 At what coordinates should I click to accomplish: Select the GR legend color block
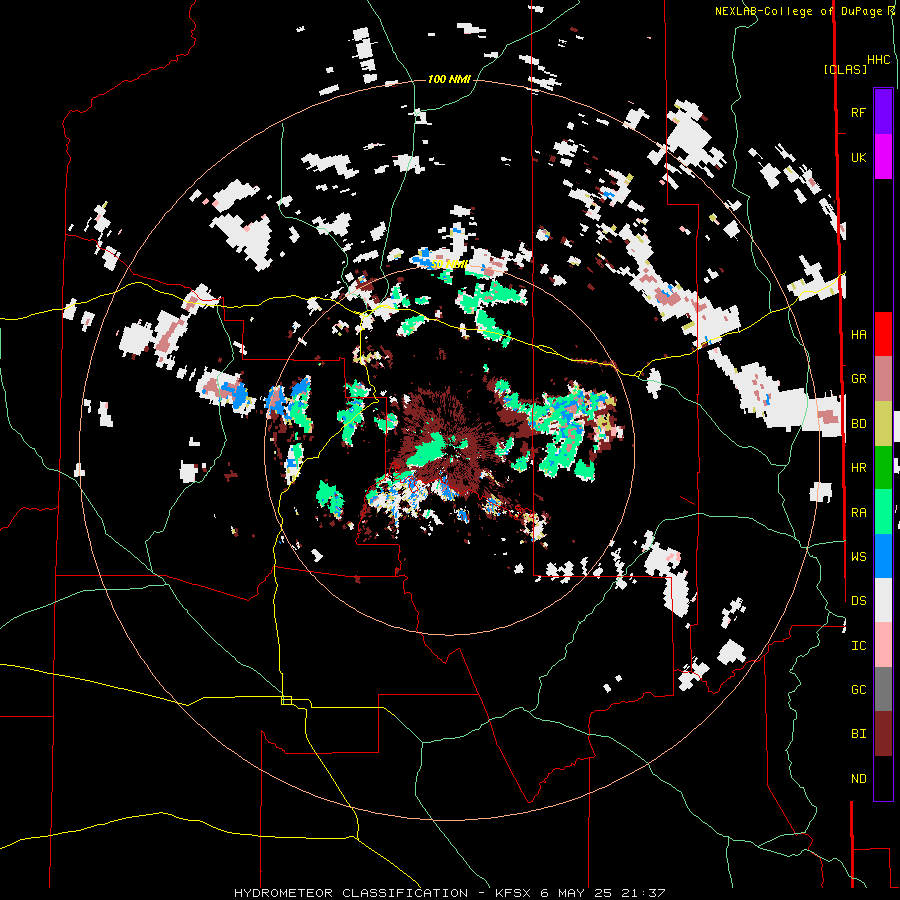point(883,379)
